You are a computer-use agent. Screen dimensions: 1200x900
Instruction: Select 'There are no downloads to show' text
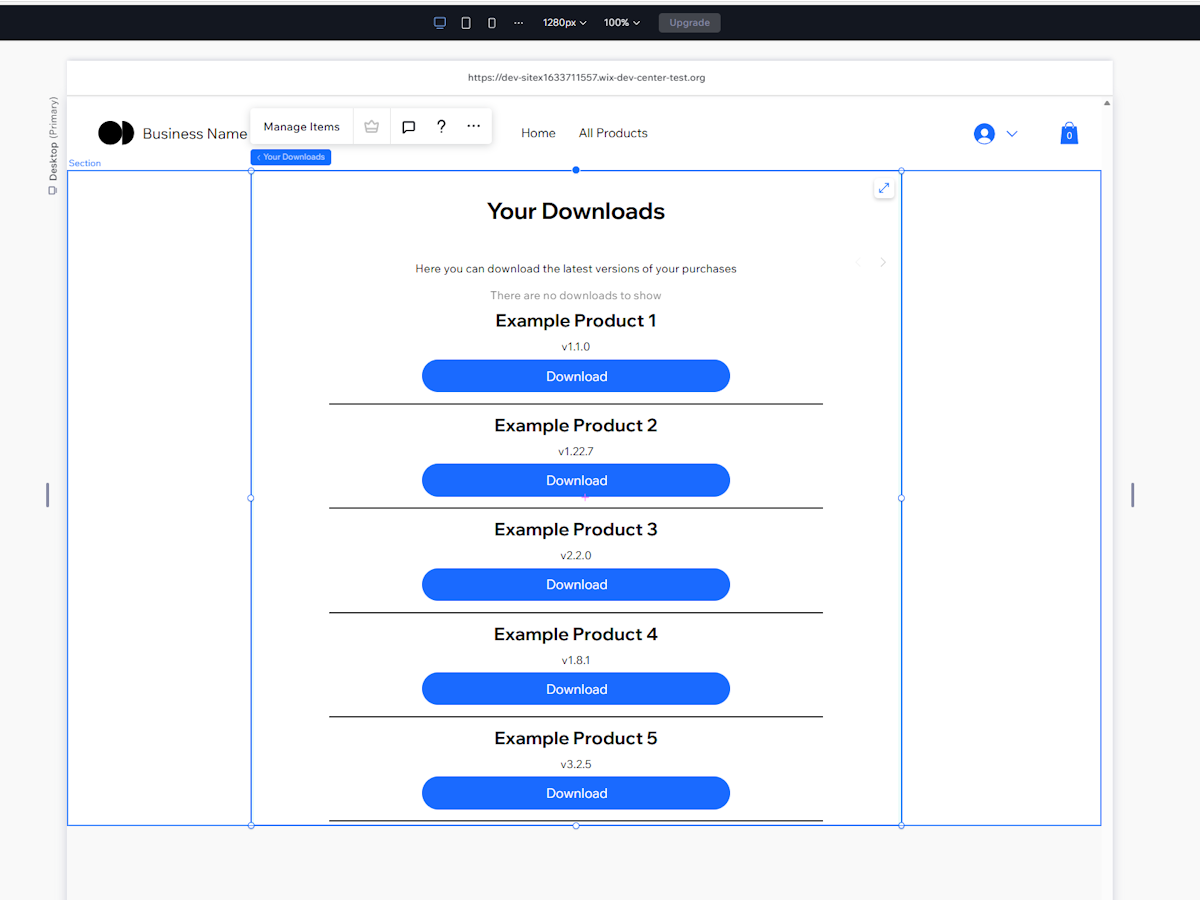pyautogui.click(x=576, y=295)
